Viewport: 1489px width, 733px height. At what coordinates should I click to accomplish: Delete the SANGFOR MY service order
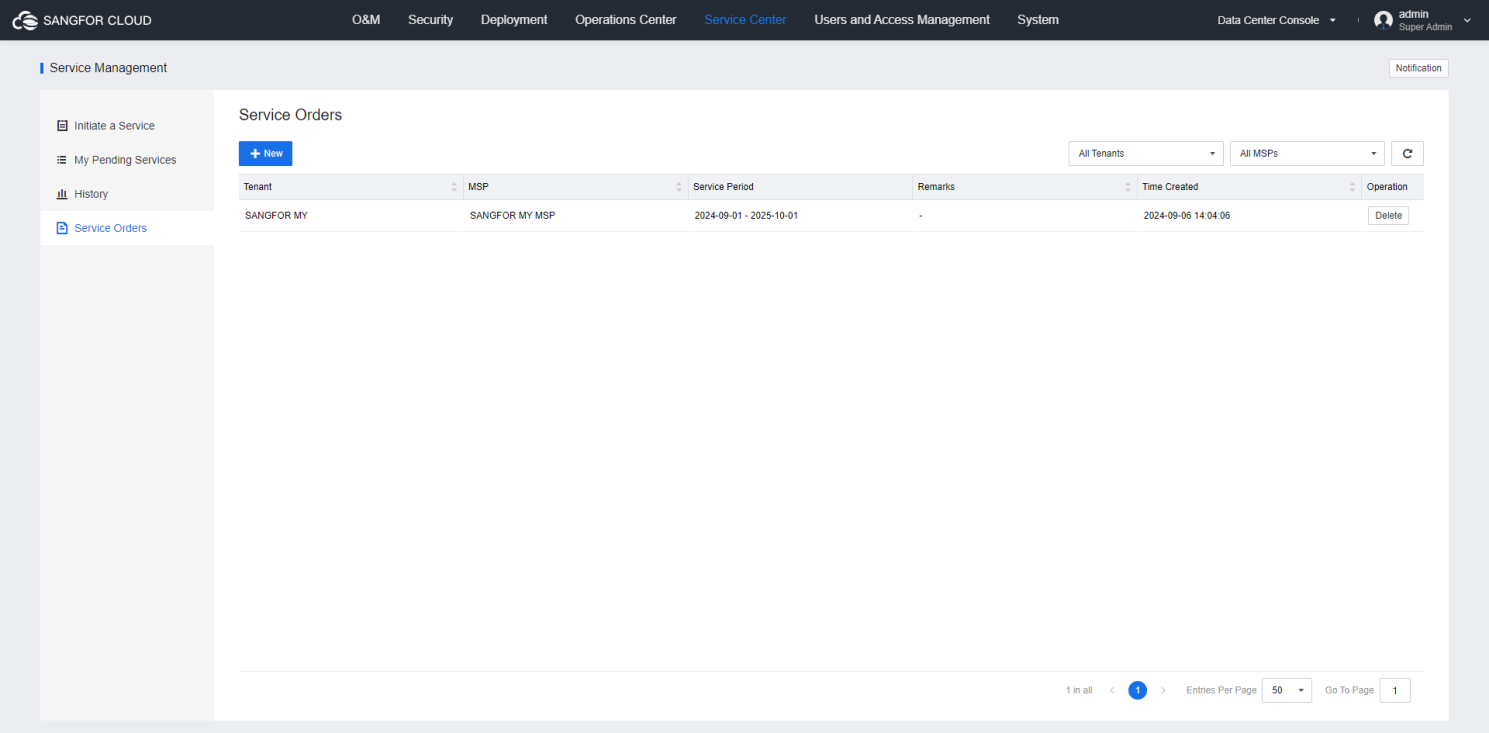click(1388, 216)
